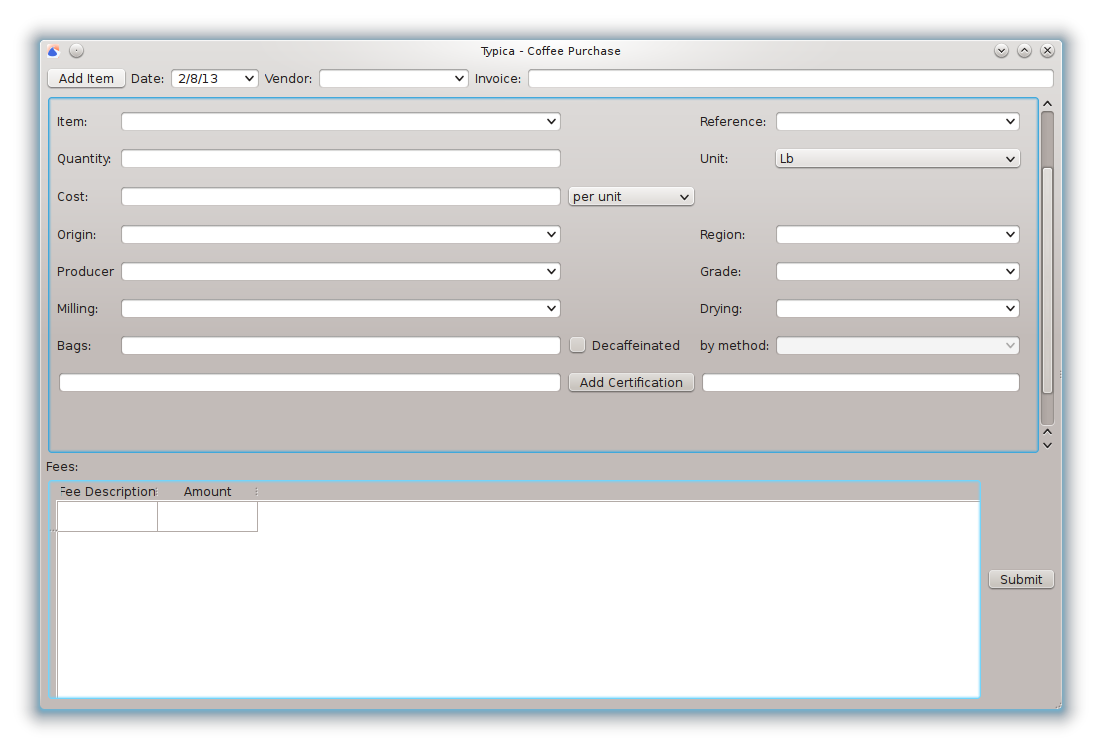Expand the Origin combo box
The width and height of the screenshot is (1102, 749).
341,235
